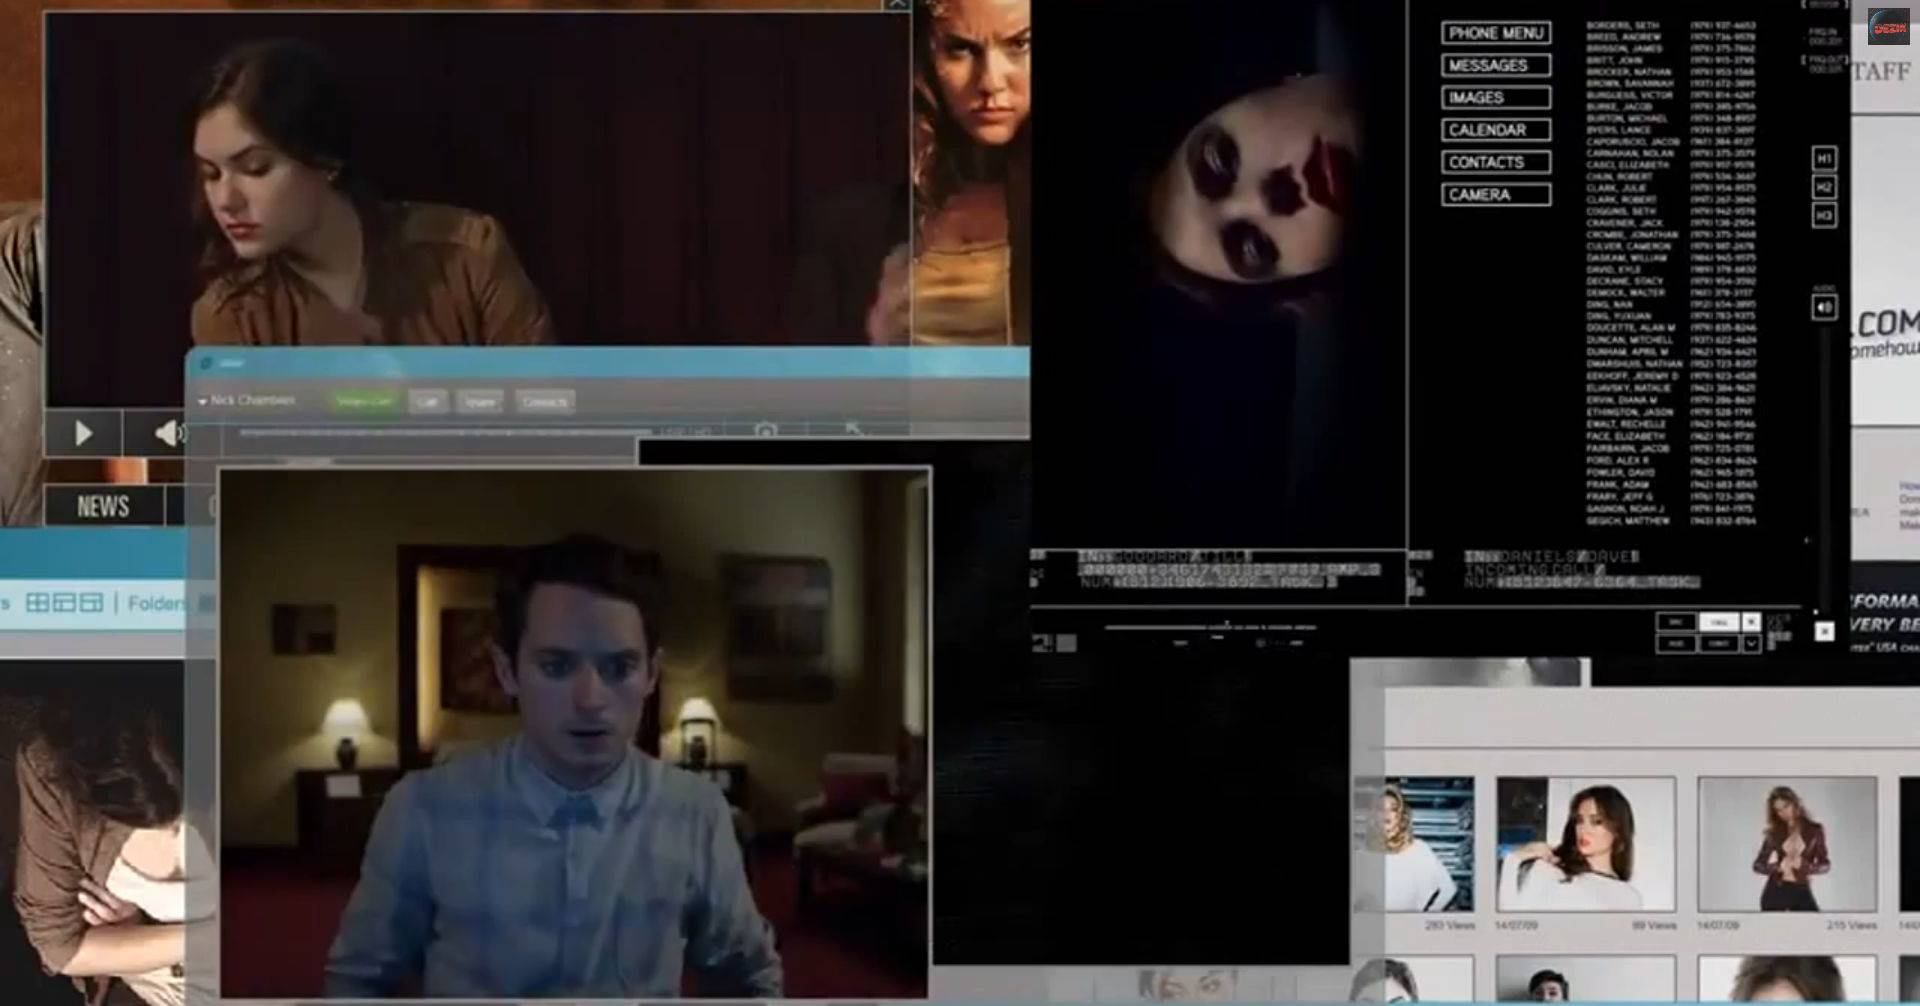Click the small white square X icon
1920x1006 pixels.
tap(1824, 631)
